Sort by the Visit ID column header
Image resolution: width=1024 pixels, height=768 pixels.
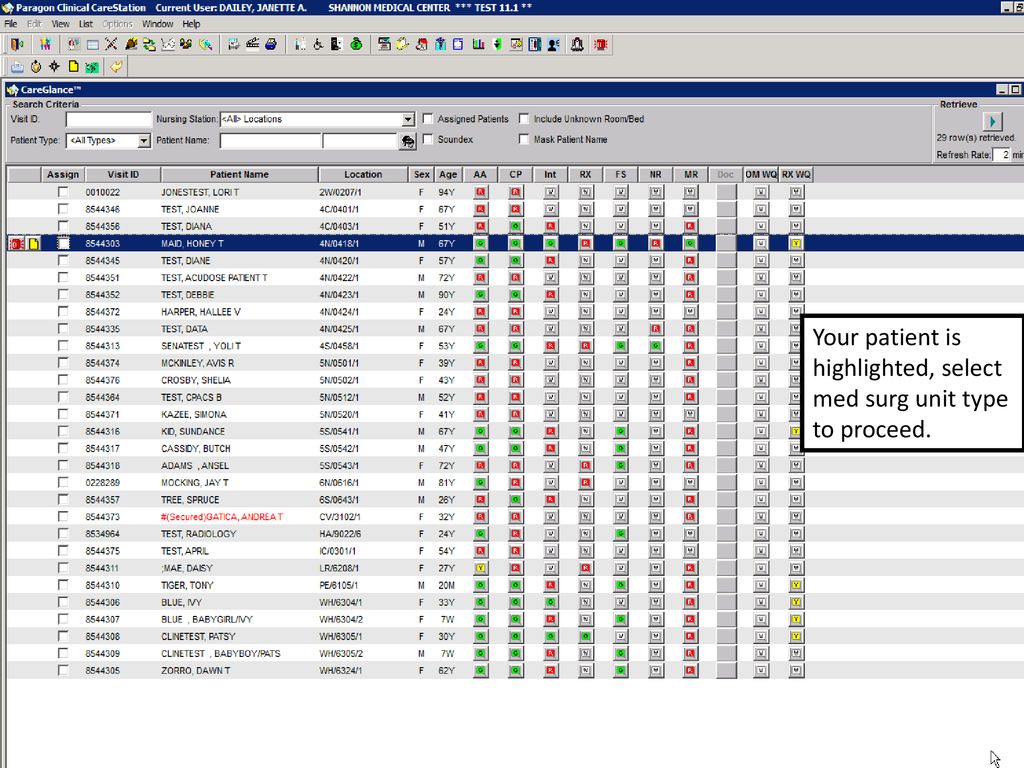(123, 174)
